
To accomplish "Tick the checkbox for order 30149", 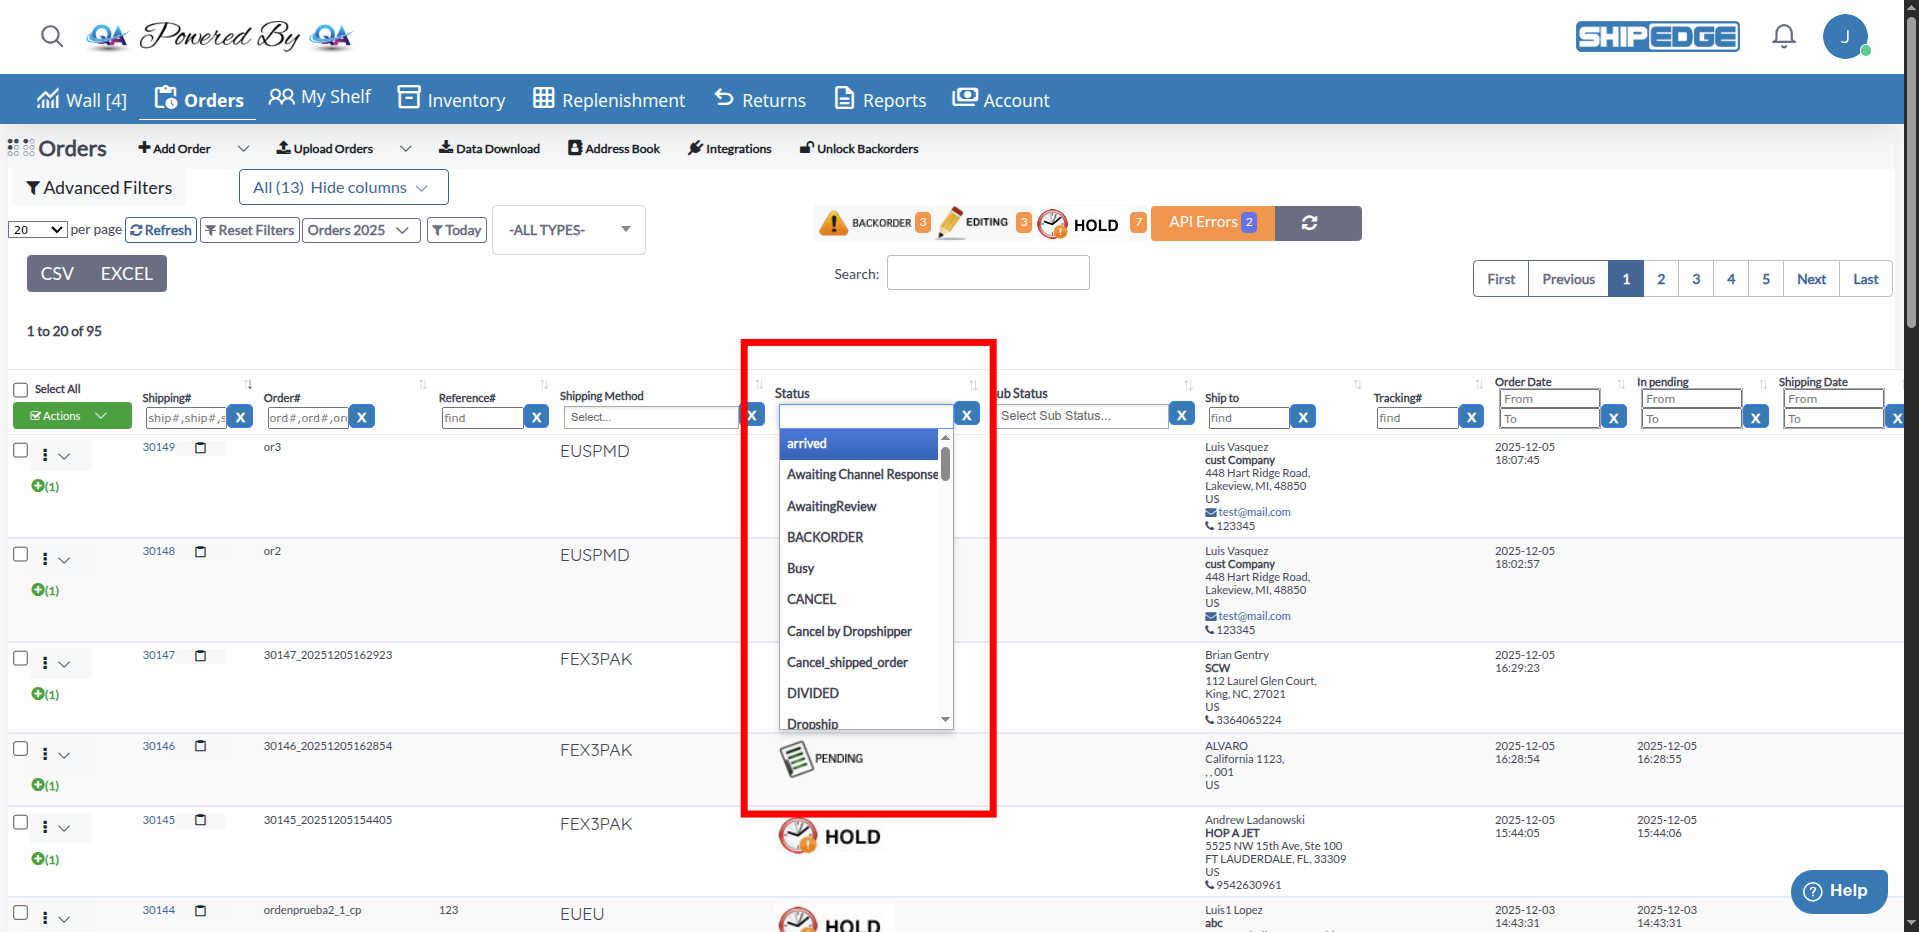I will (20, 450).
